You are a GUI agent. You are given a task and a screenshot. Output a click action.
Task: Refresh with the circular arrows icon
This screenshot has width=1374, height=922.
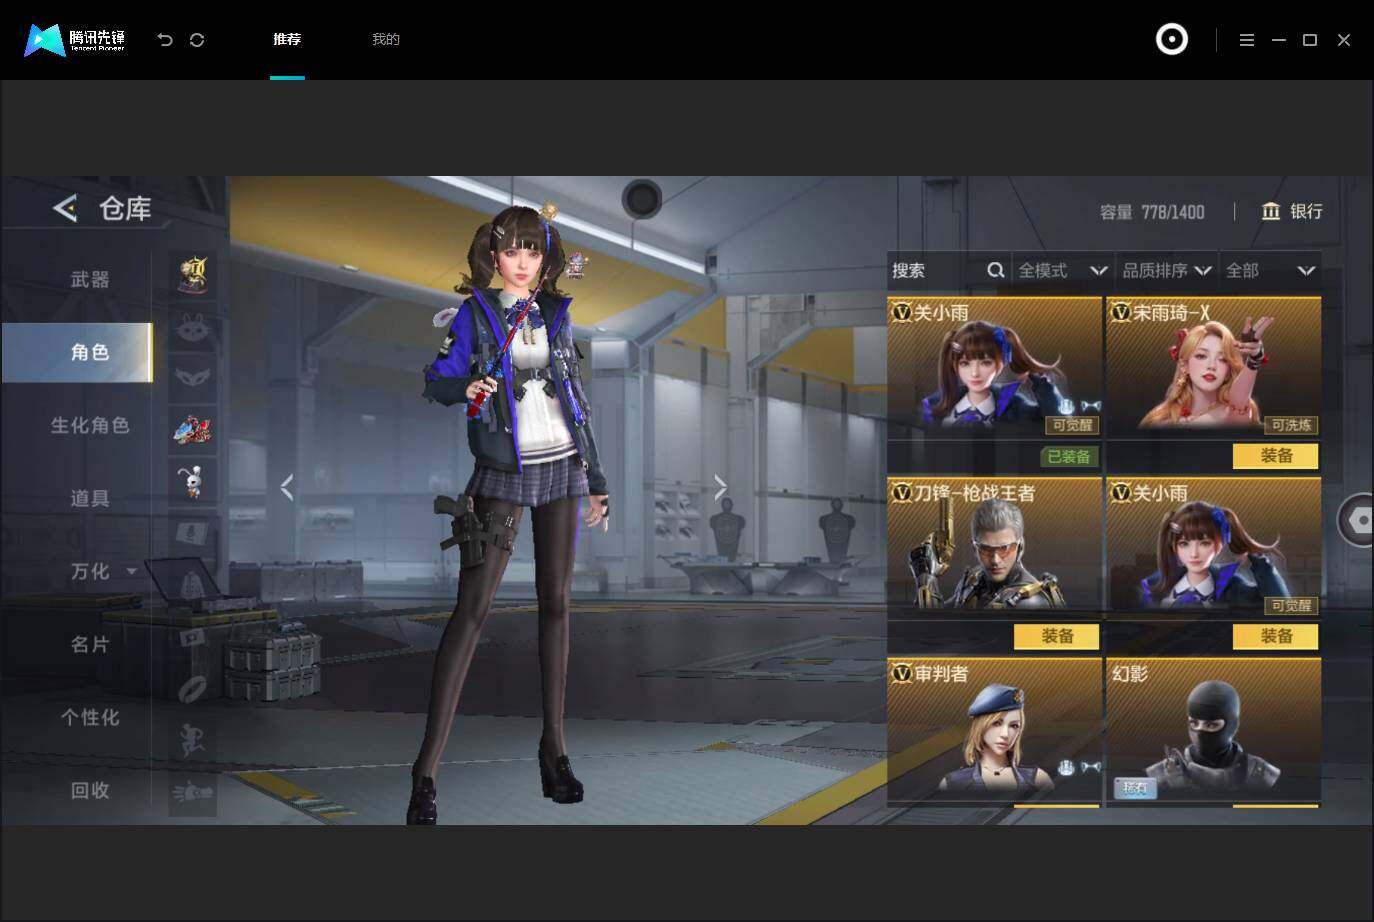pyautogui.click(x=197, y=40)
